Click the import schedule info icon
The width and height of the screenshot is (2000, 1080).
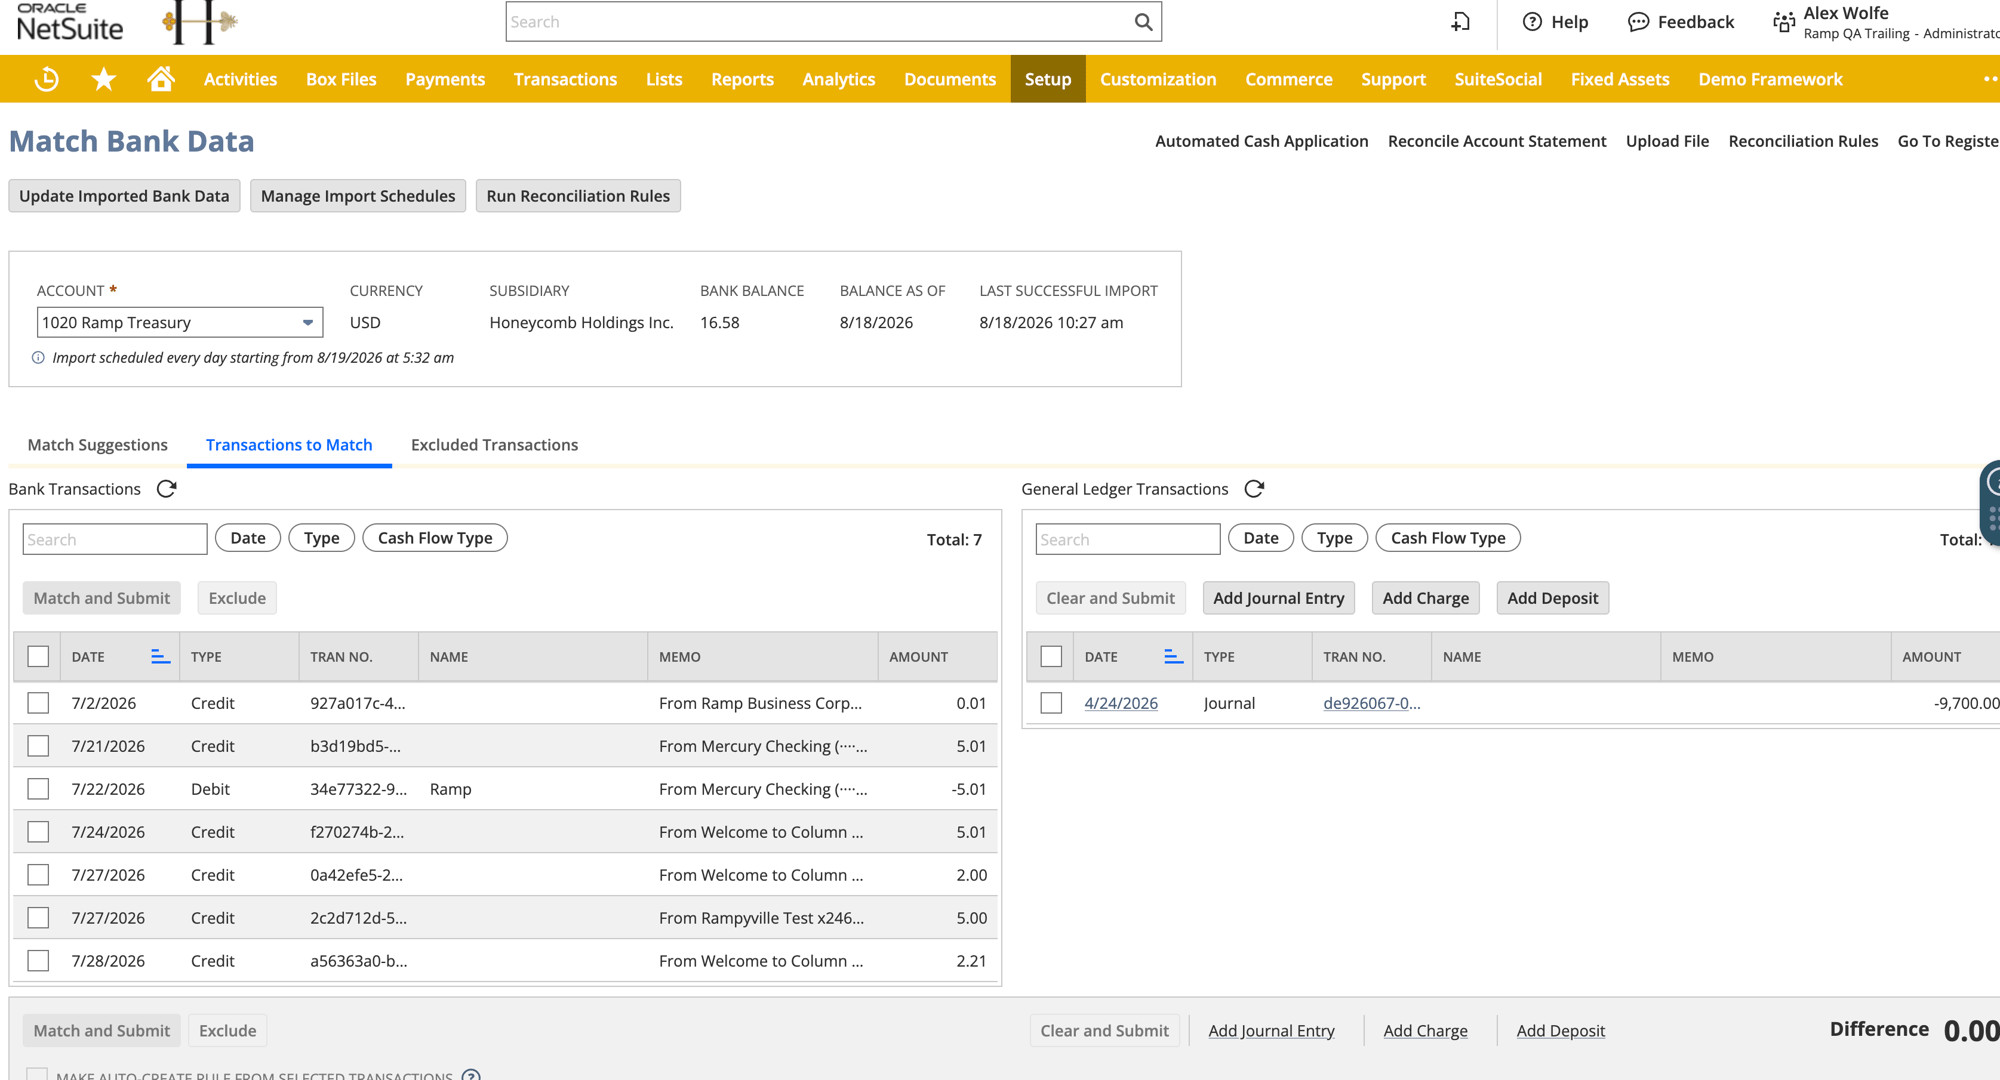point(38,358)
